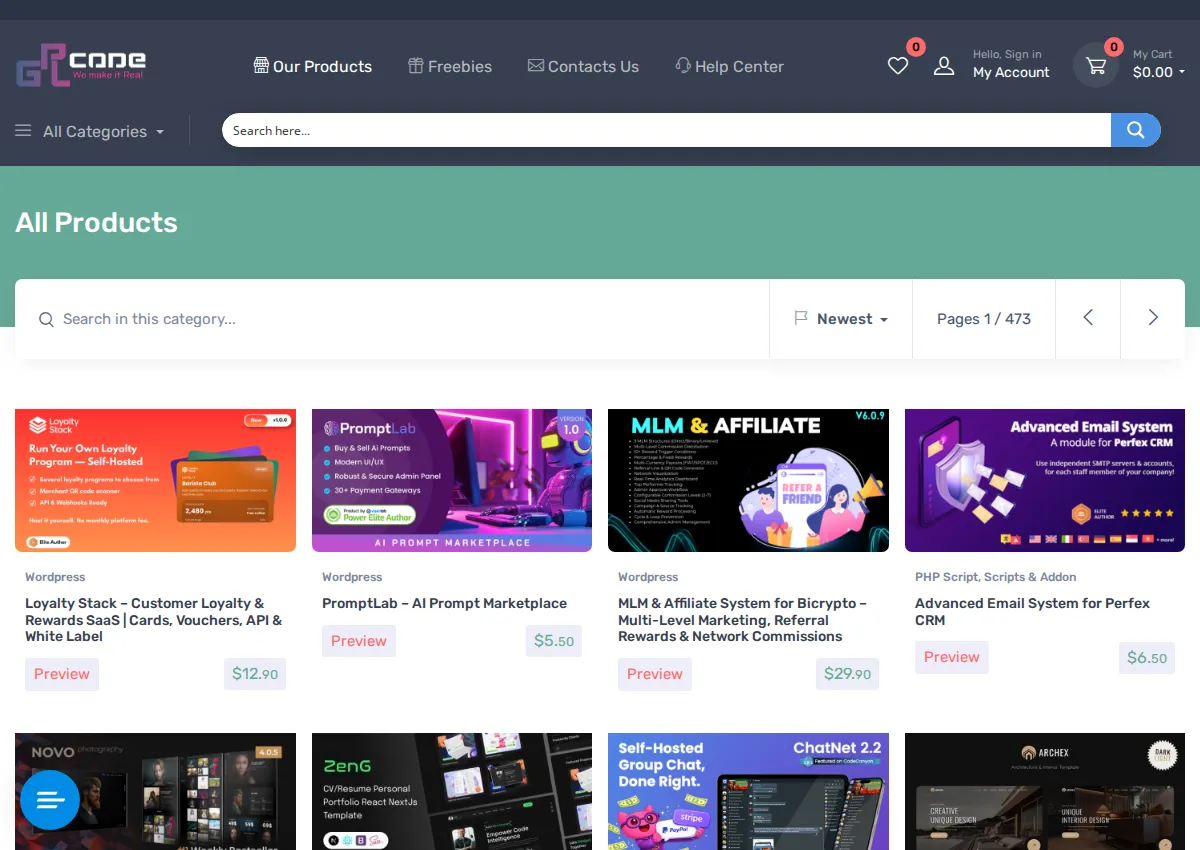Open the NOVO photography thumbnail
The height and width of the screenshot is (850, 1200).
(x=155, y=791)
